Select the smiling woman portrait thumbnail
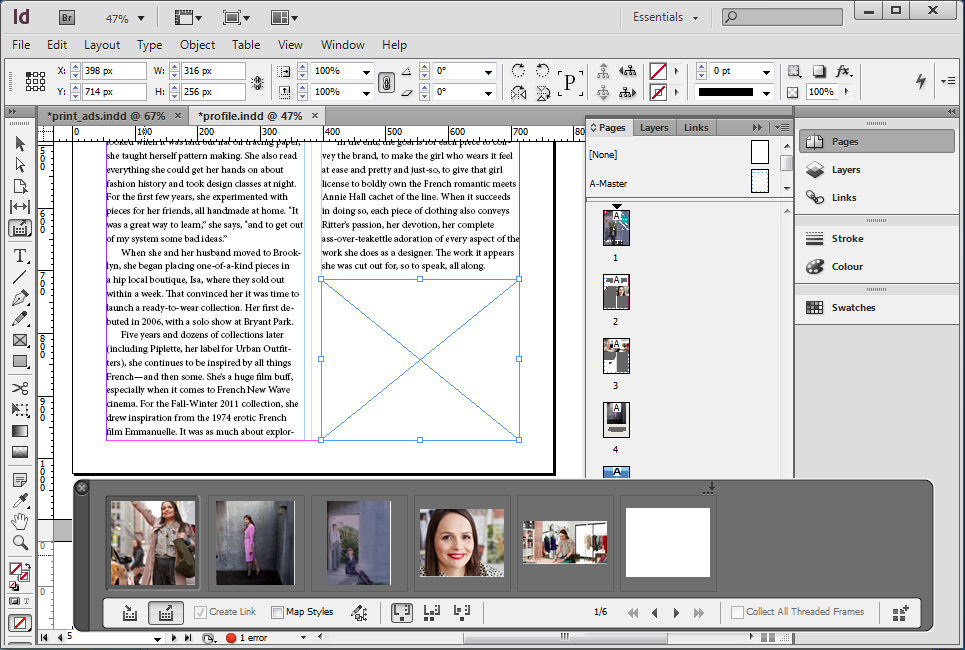The height and width of the screenshot is (650, 965). (x=461, y=542)
